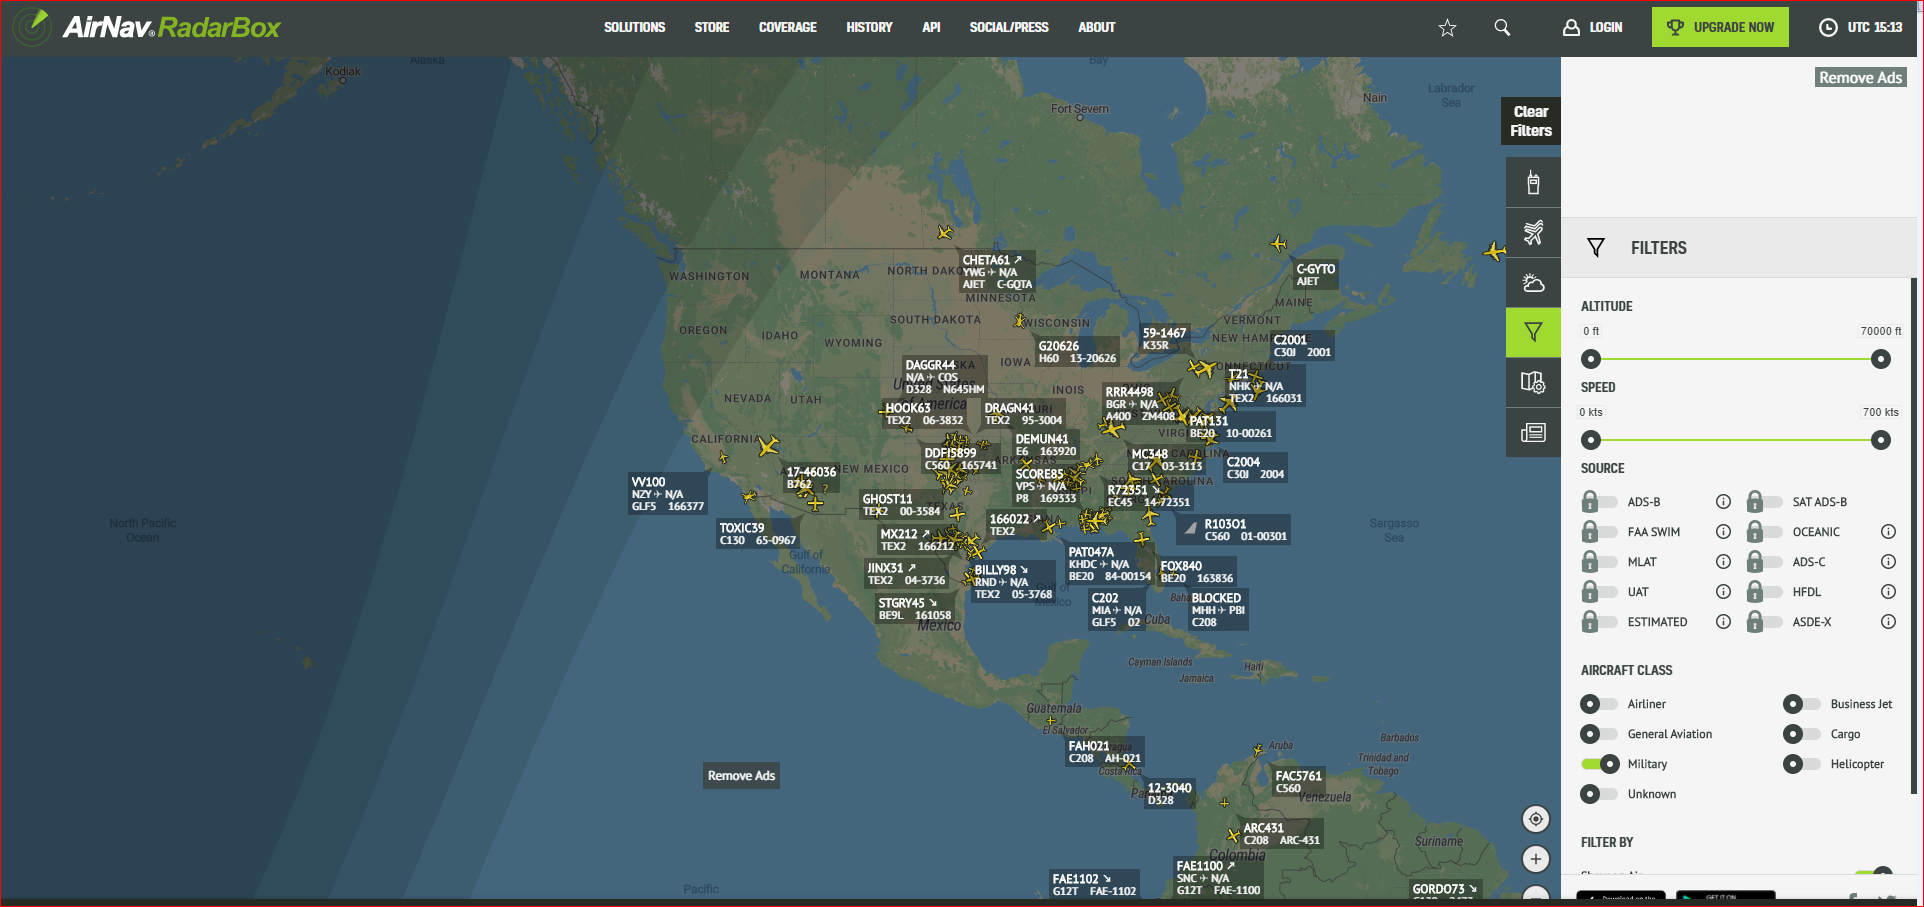
Task: Click the AirNav RadarBox logo
Action: pos(147,27)
